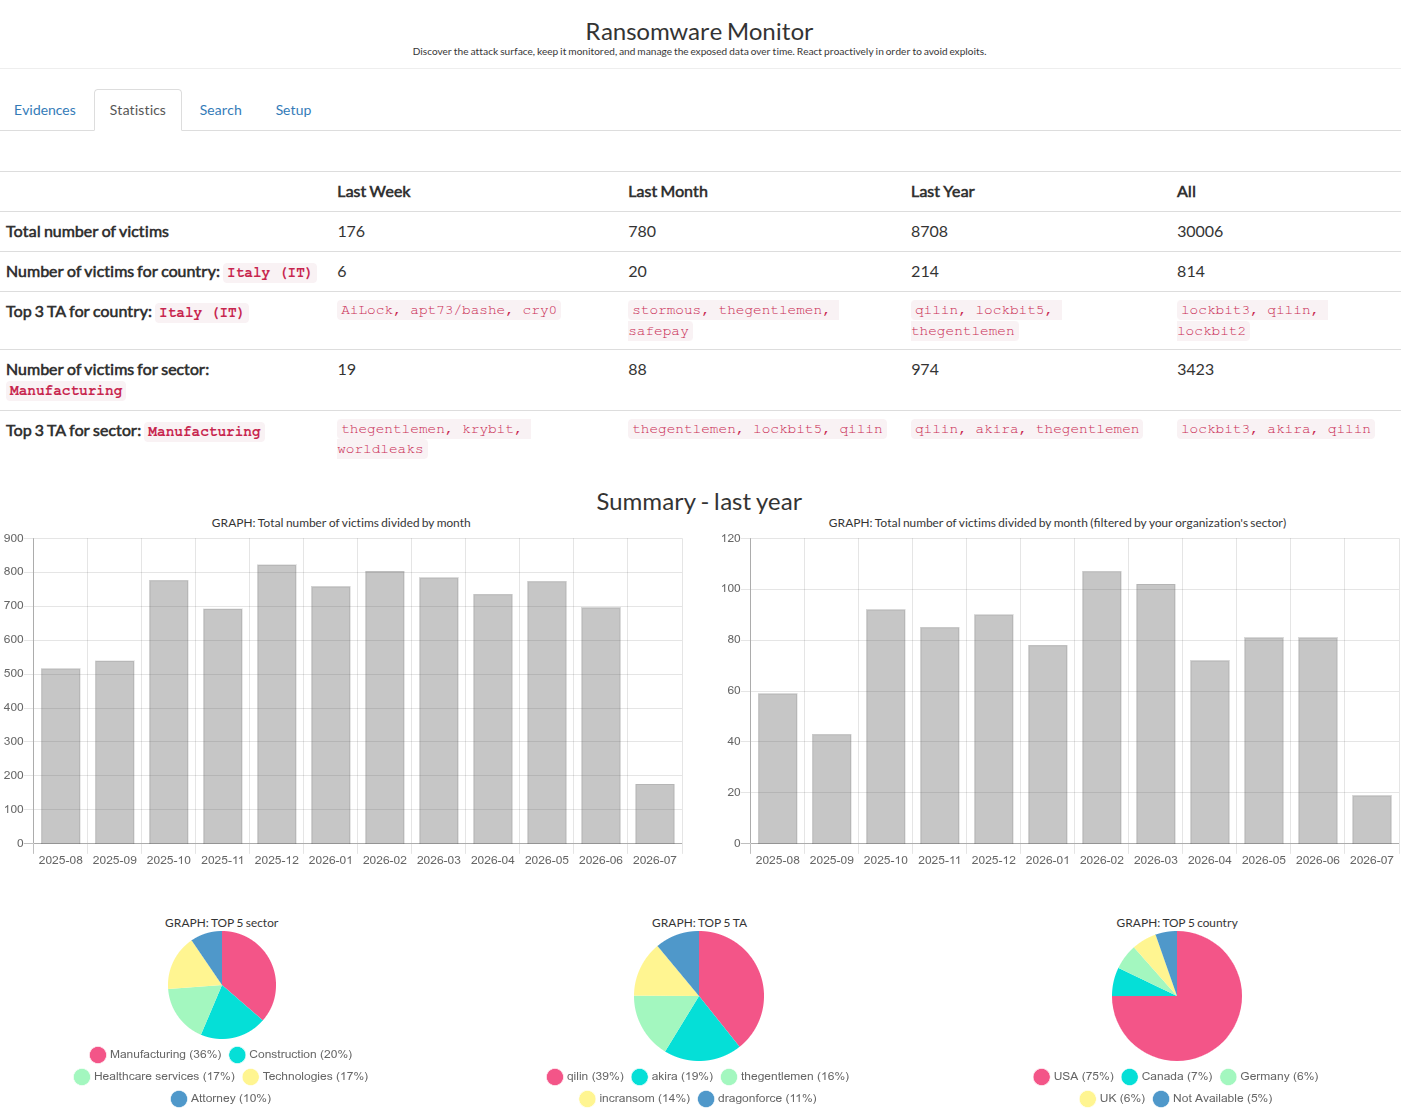Toggle USA legend swatch in country chart
The image size is (1413, 1117).
(1042, 1077)
